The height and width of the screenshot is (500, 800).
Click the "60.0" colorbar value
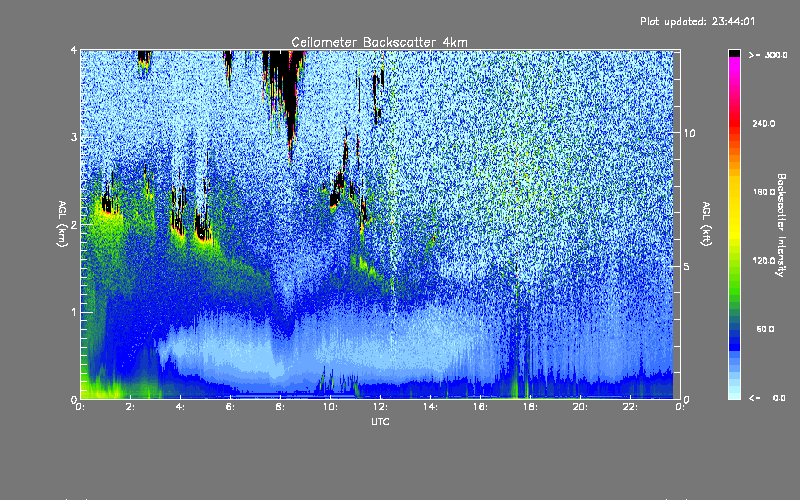pos(765,329)
